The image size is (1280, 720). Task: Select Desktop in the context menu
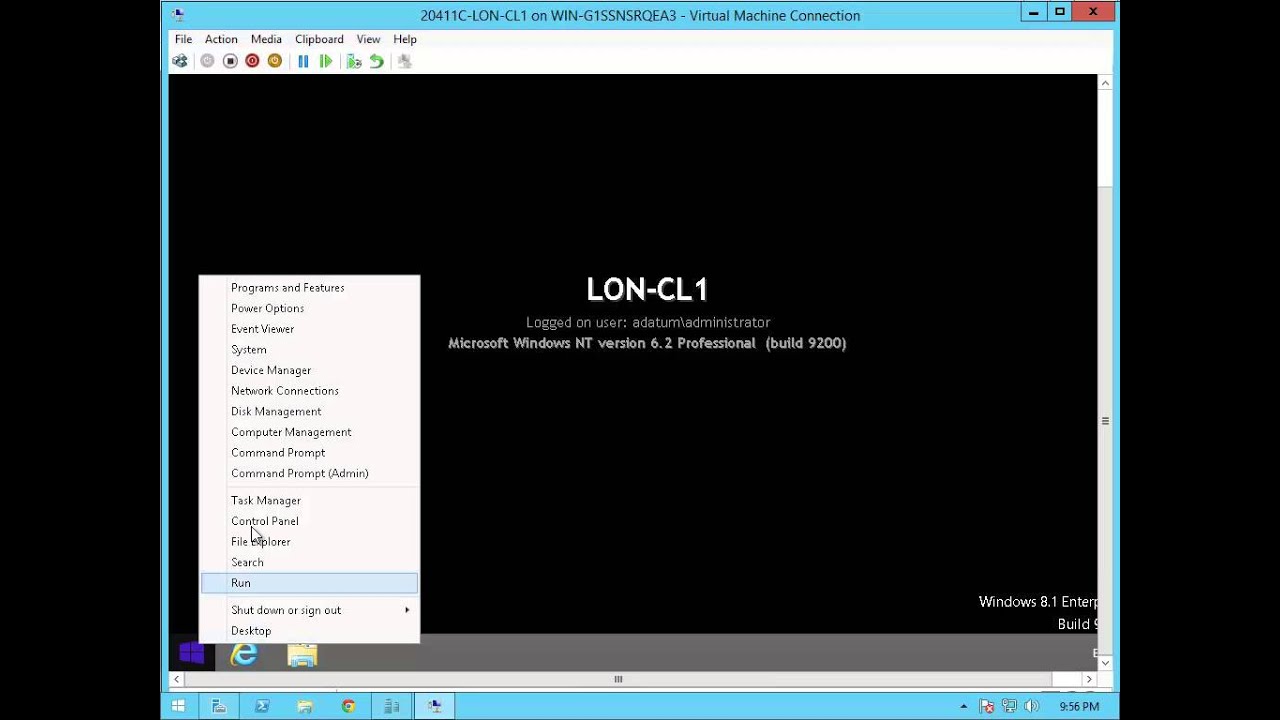(x=309, y=631)
